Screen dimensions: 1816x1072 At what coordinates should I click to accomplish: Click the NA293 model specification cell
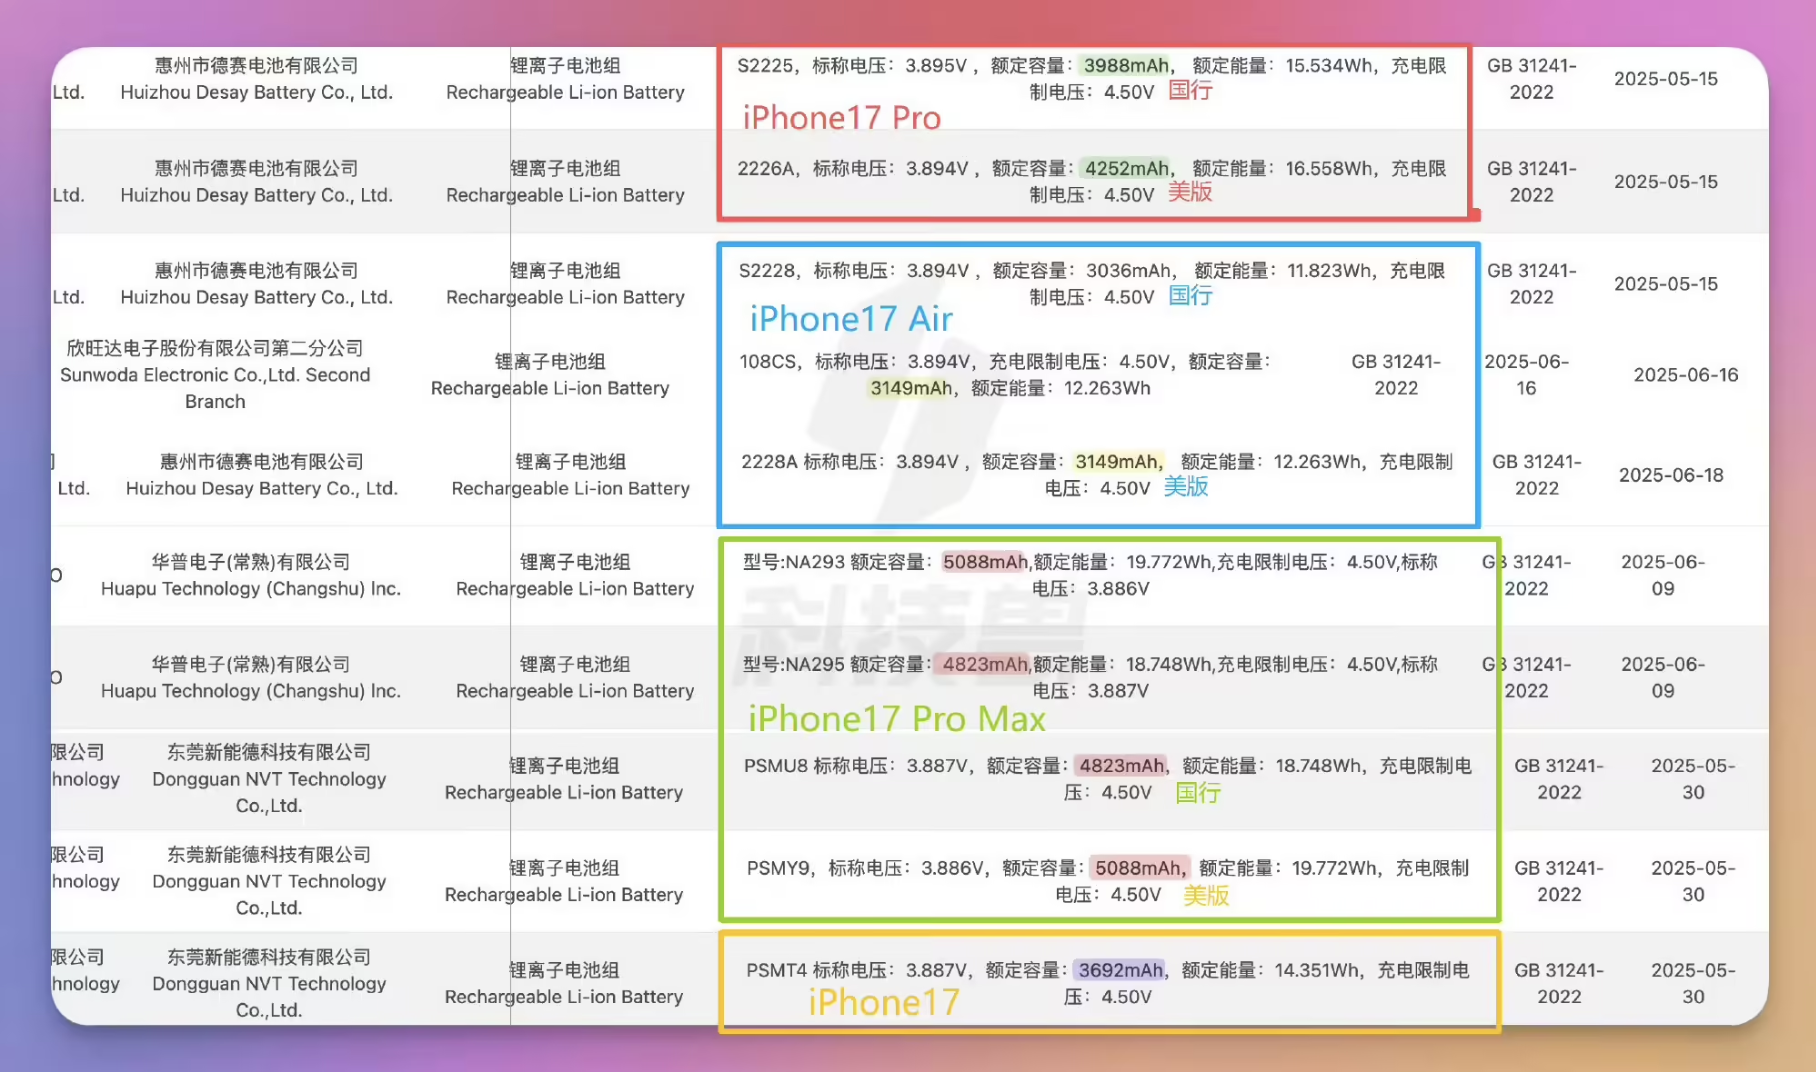tap(1090, 575)
